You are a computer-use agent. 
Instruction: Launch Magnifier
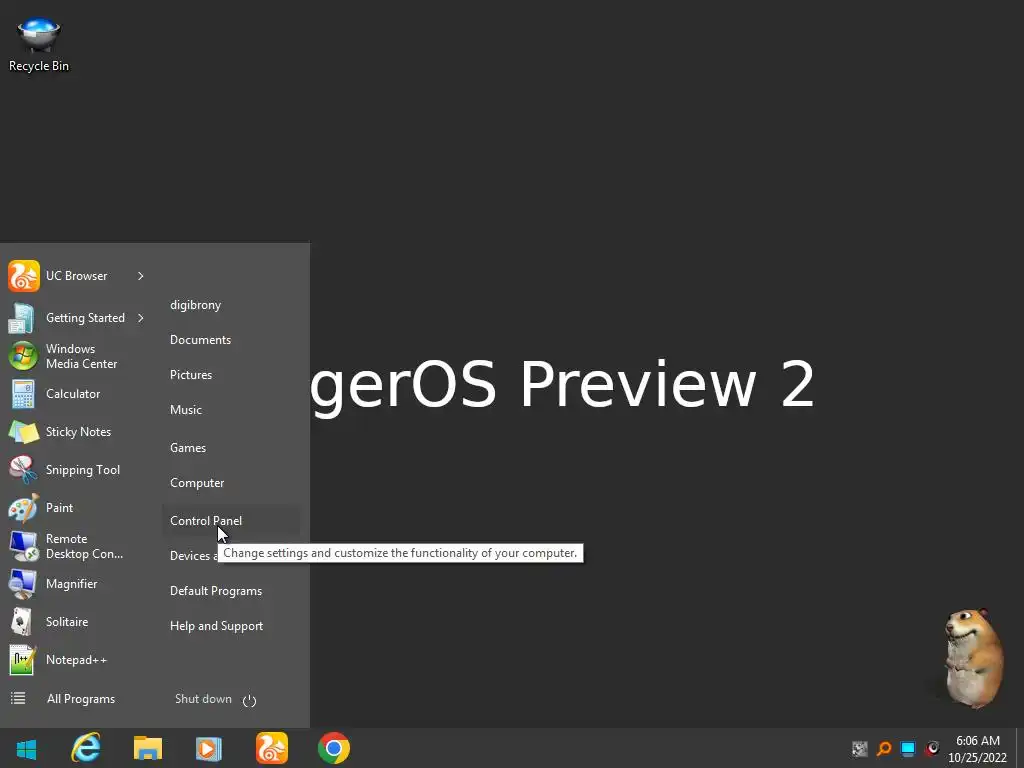pos(77,584)
